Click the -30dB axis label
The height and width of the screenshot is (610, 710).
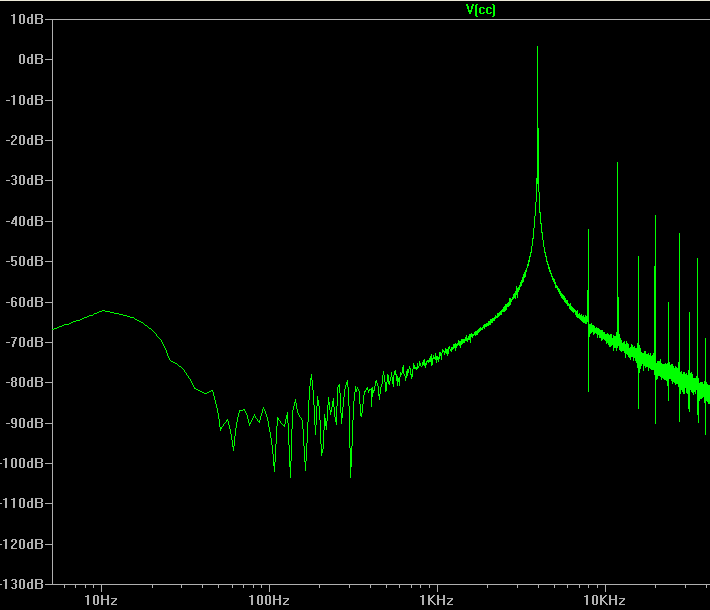pyautogui.click(x=24, y=180)
